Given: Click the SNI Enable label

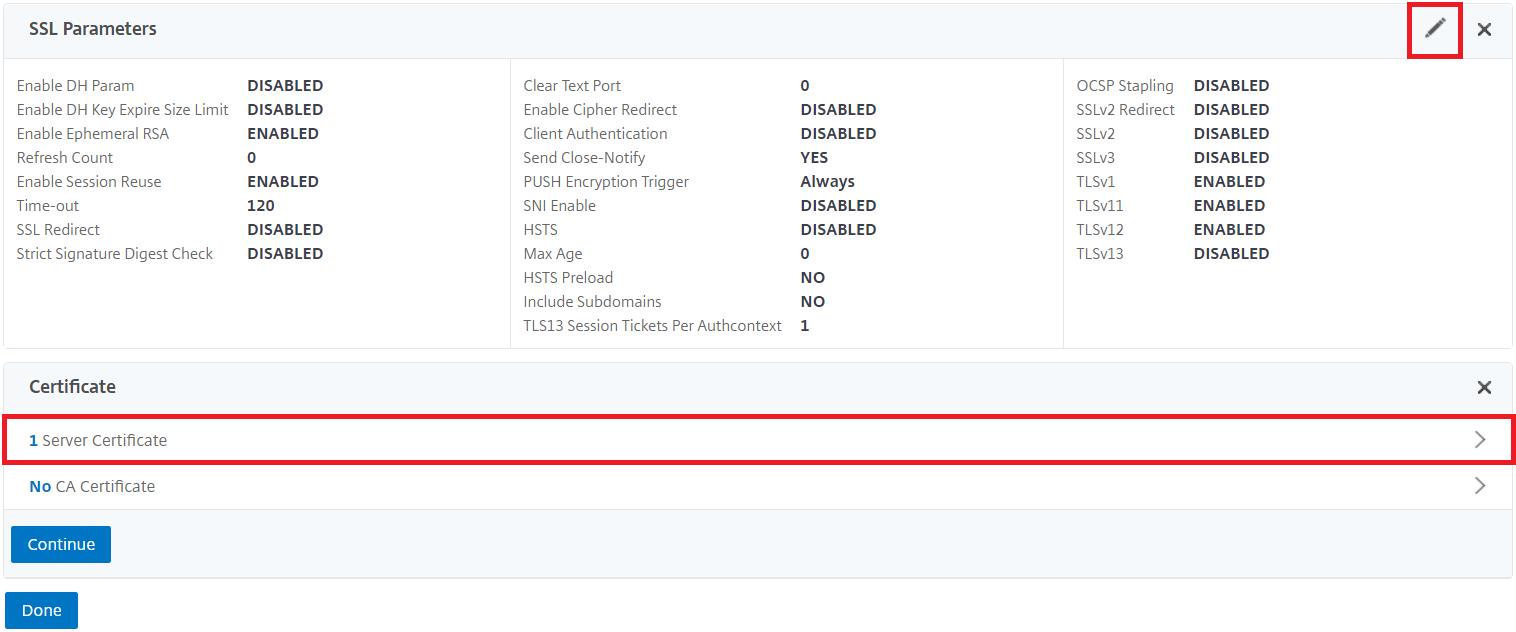Looking at the screenshot, I should (x=559, y=206).
